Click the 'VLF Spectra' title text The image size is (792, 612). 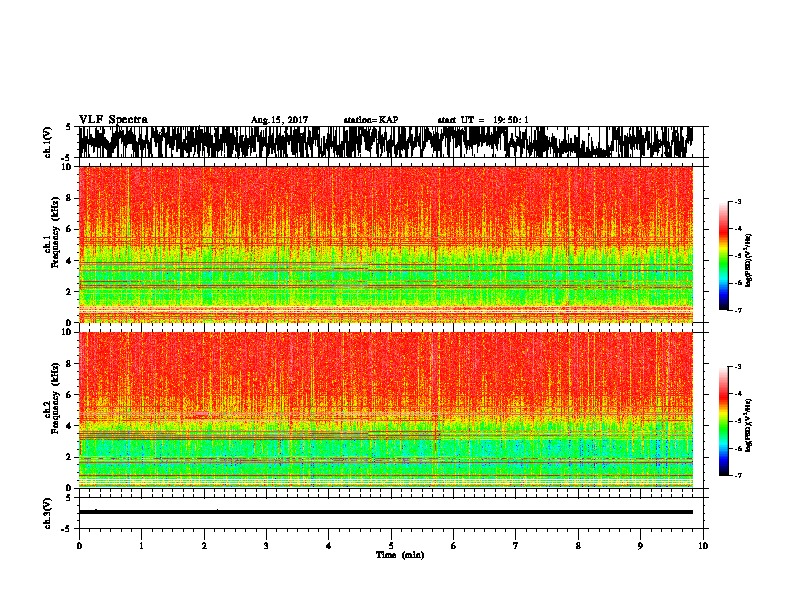pos(113,120)
